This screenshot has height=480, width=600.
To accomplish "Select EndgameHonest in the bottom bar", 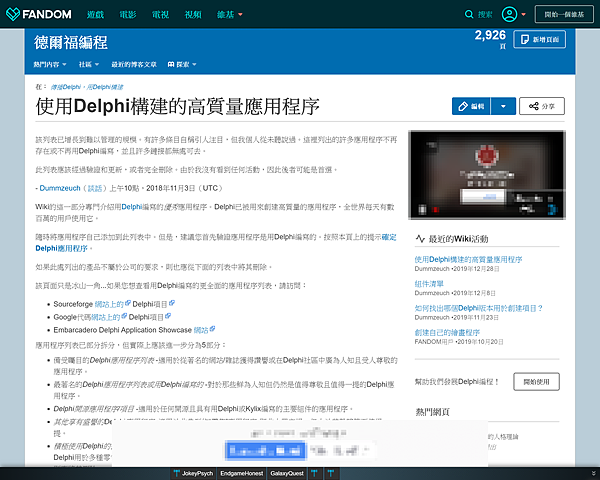I will pos(242,473).
